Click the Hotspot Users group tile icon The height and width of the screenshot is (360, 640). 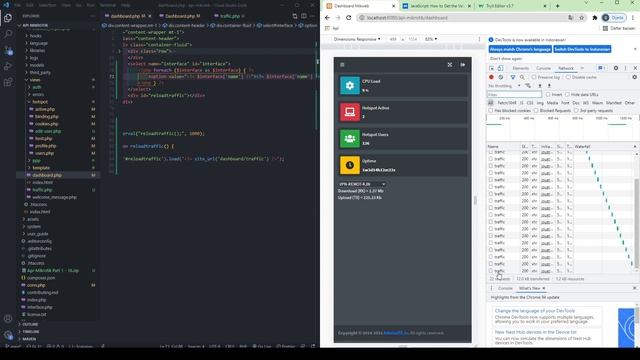tap(349, 138)
